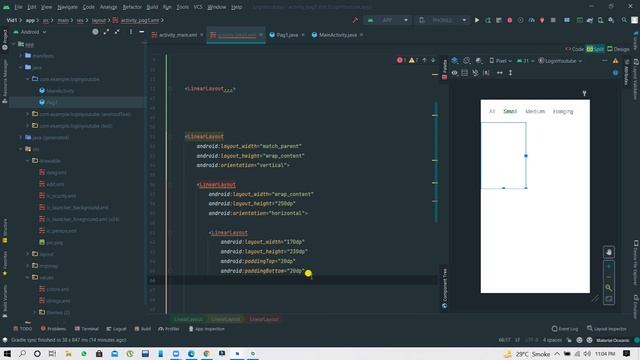
Task: Open the Build menu
Action: tap(152, 7)
